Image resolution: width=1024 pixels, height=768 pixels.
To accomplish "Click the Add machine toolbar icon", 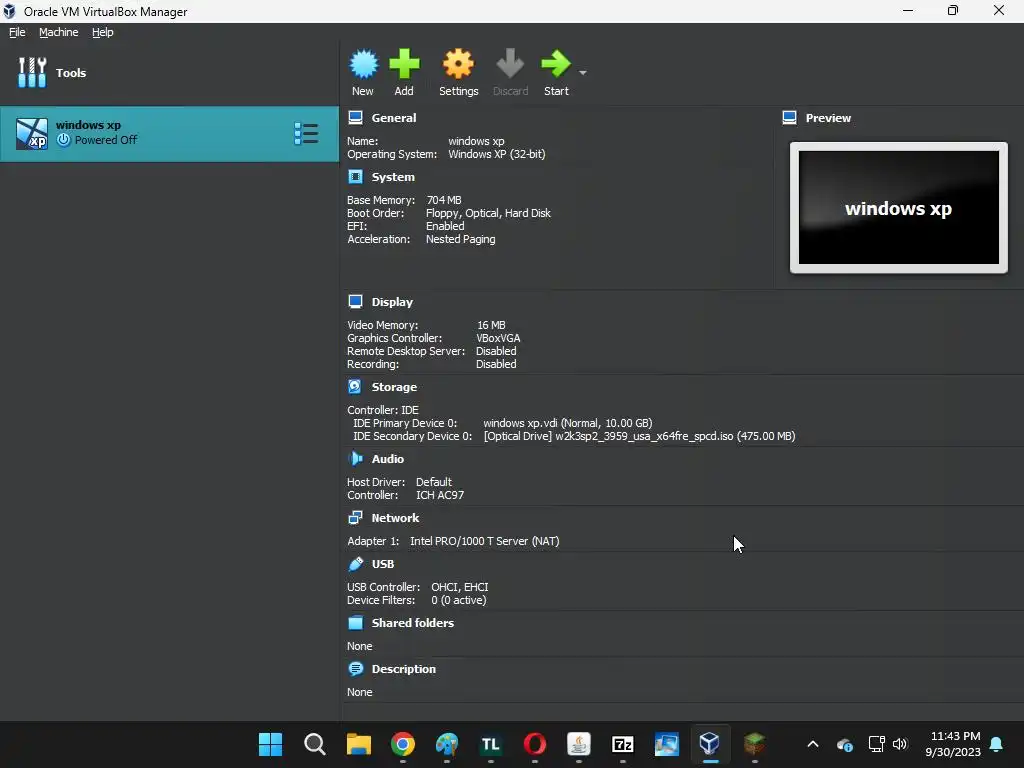I will point(404,64).
